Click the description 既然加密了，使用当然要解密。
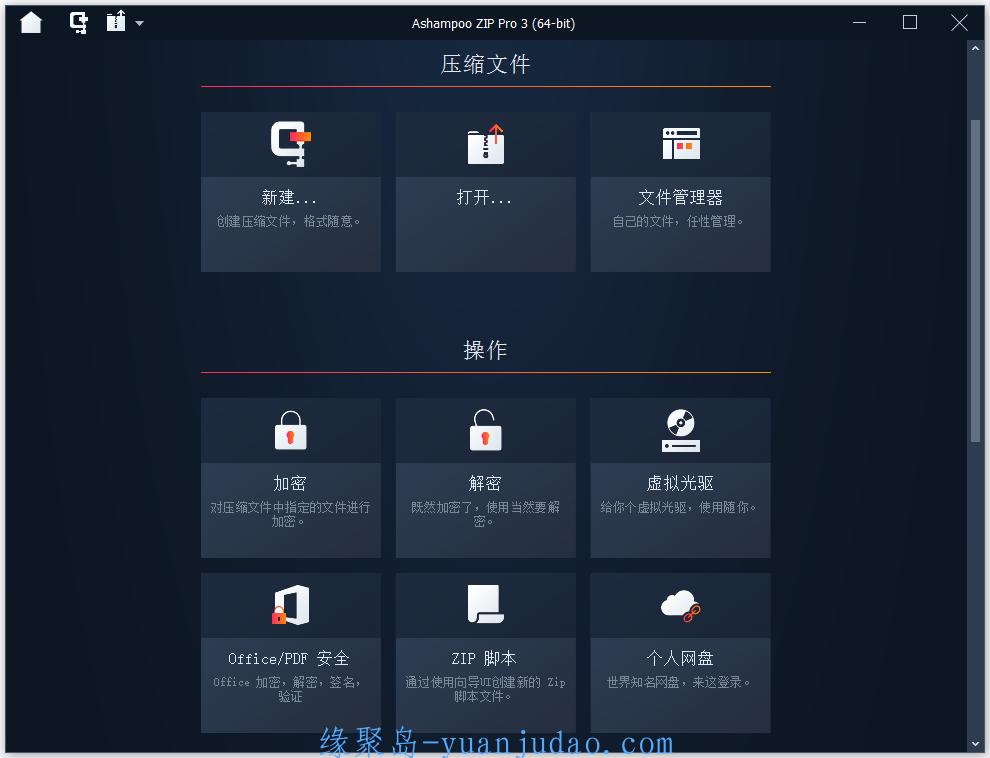The width and height of the screenshot is (990, 758). [486, 514]
